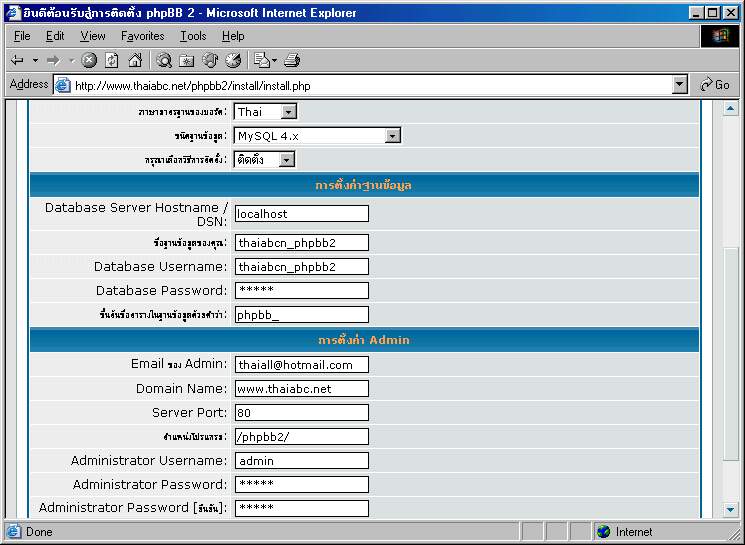Open the install method dropdown below MySQL
The image size is (745, 545).
click(x=287, y=160)
